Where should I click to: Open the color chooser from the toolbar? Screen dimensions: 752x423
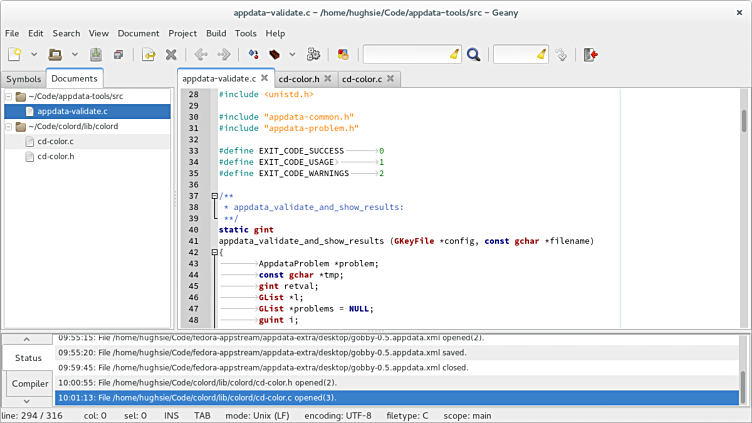pyautogui.click(x=343, y=54)
